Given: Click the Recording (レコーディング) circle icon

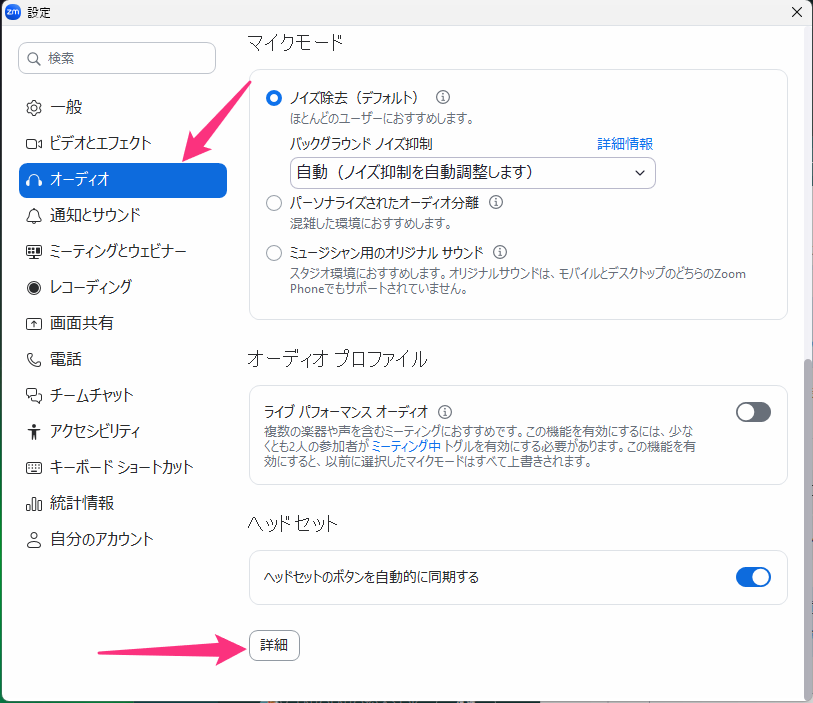Looking at the screenshot, I should pos(34,287).
